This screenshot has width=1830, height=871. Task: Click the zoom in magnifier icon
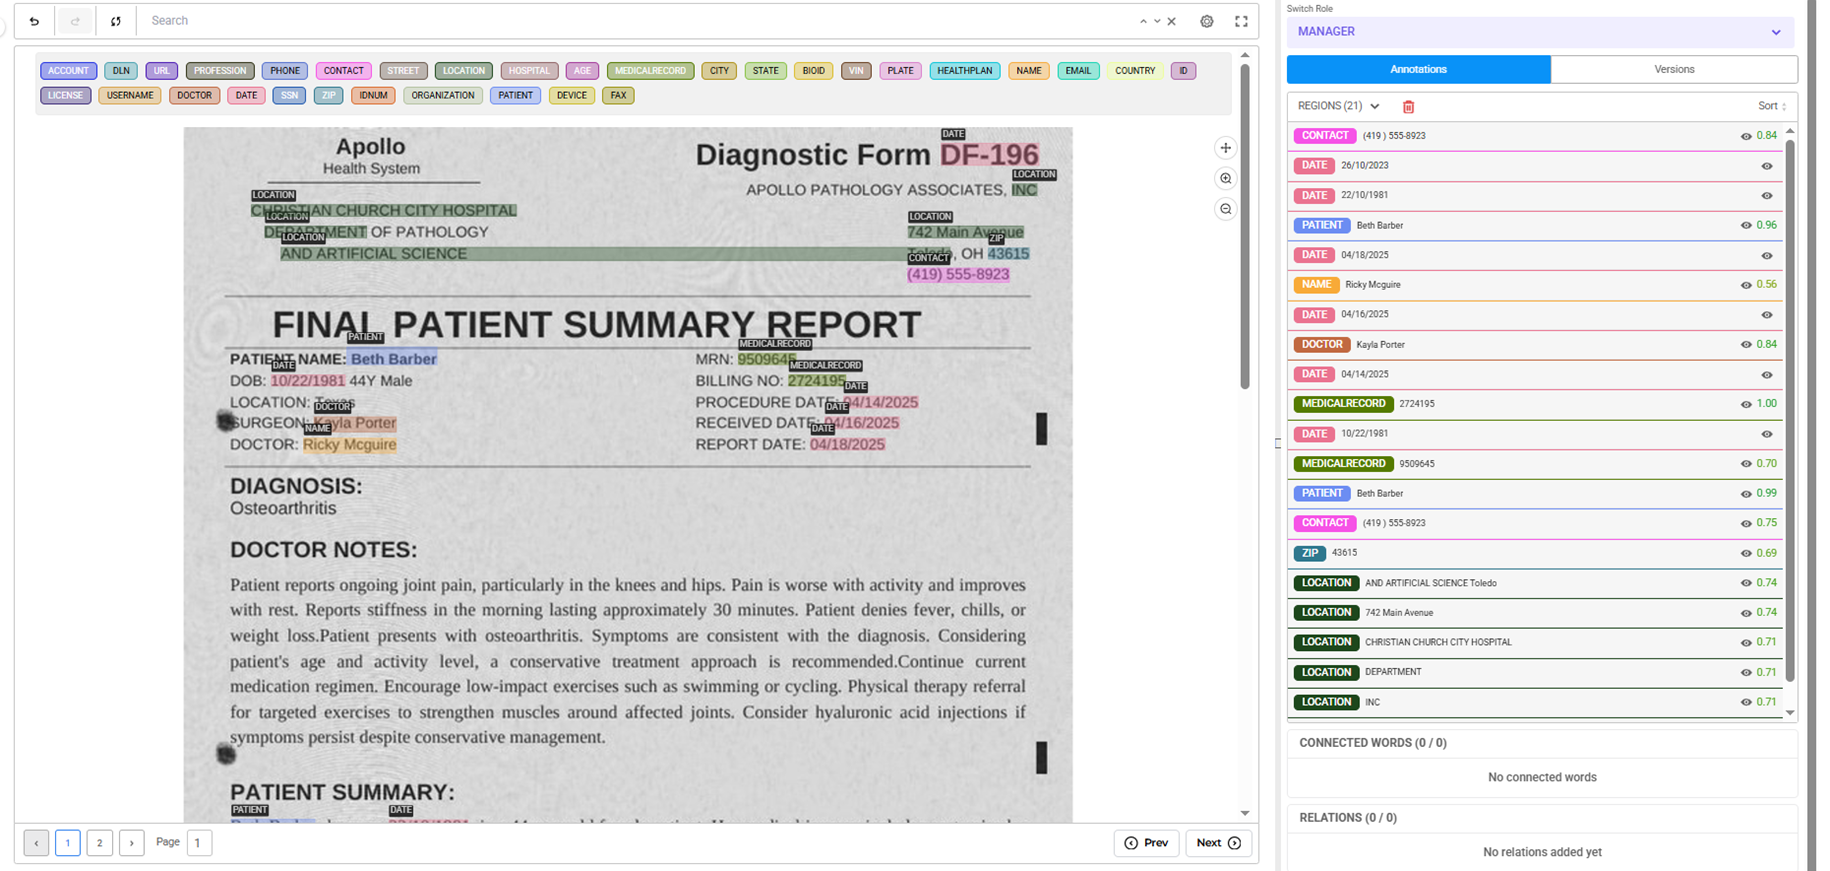1225,179
